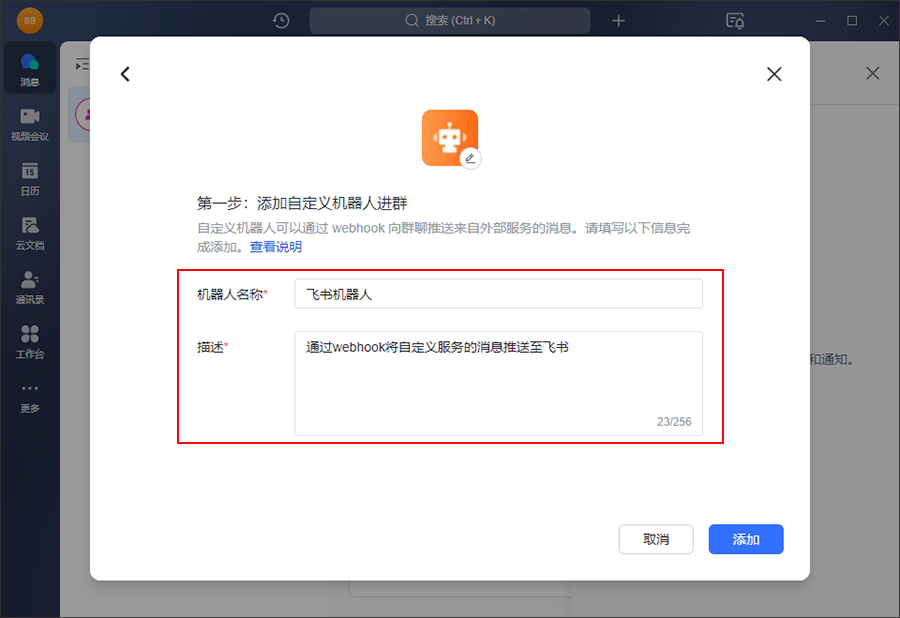Viewport: 900px width, 618px height.
Task: Open Video Meetings (视频会议) in the sidebar
Action: [30, 124]
